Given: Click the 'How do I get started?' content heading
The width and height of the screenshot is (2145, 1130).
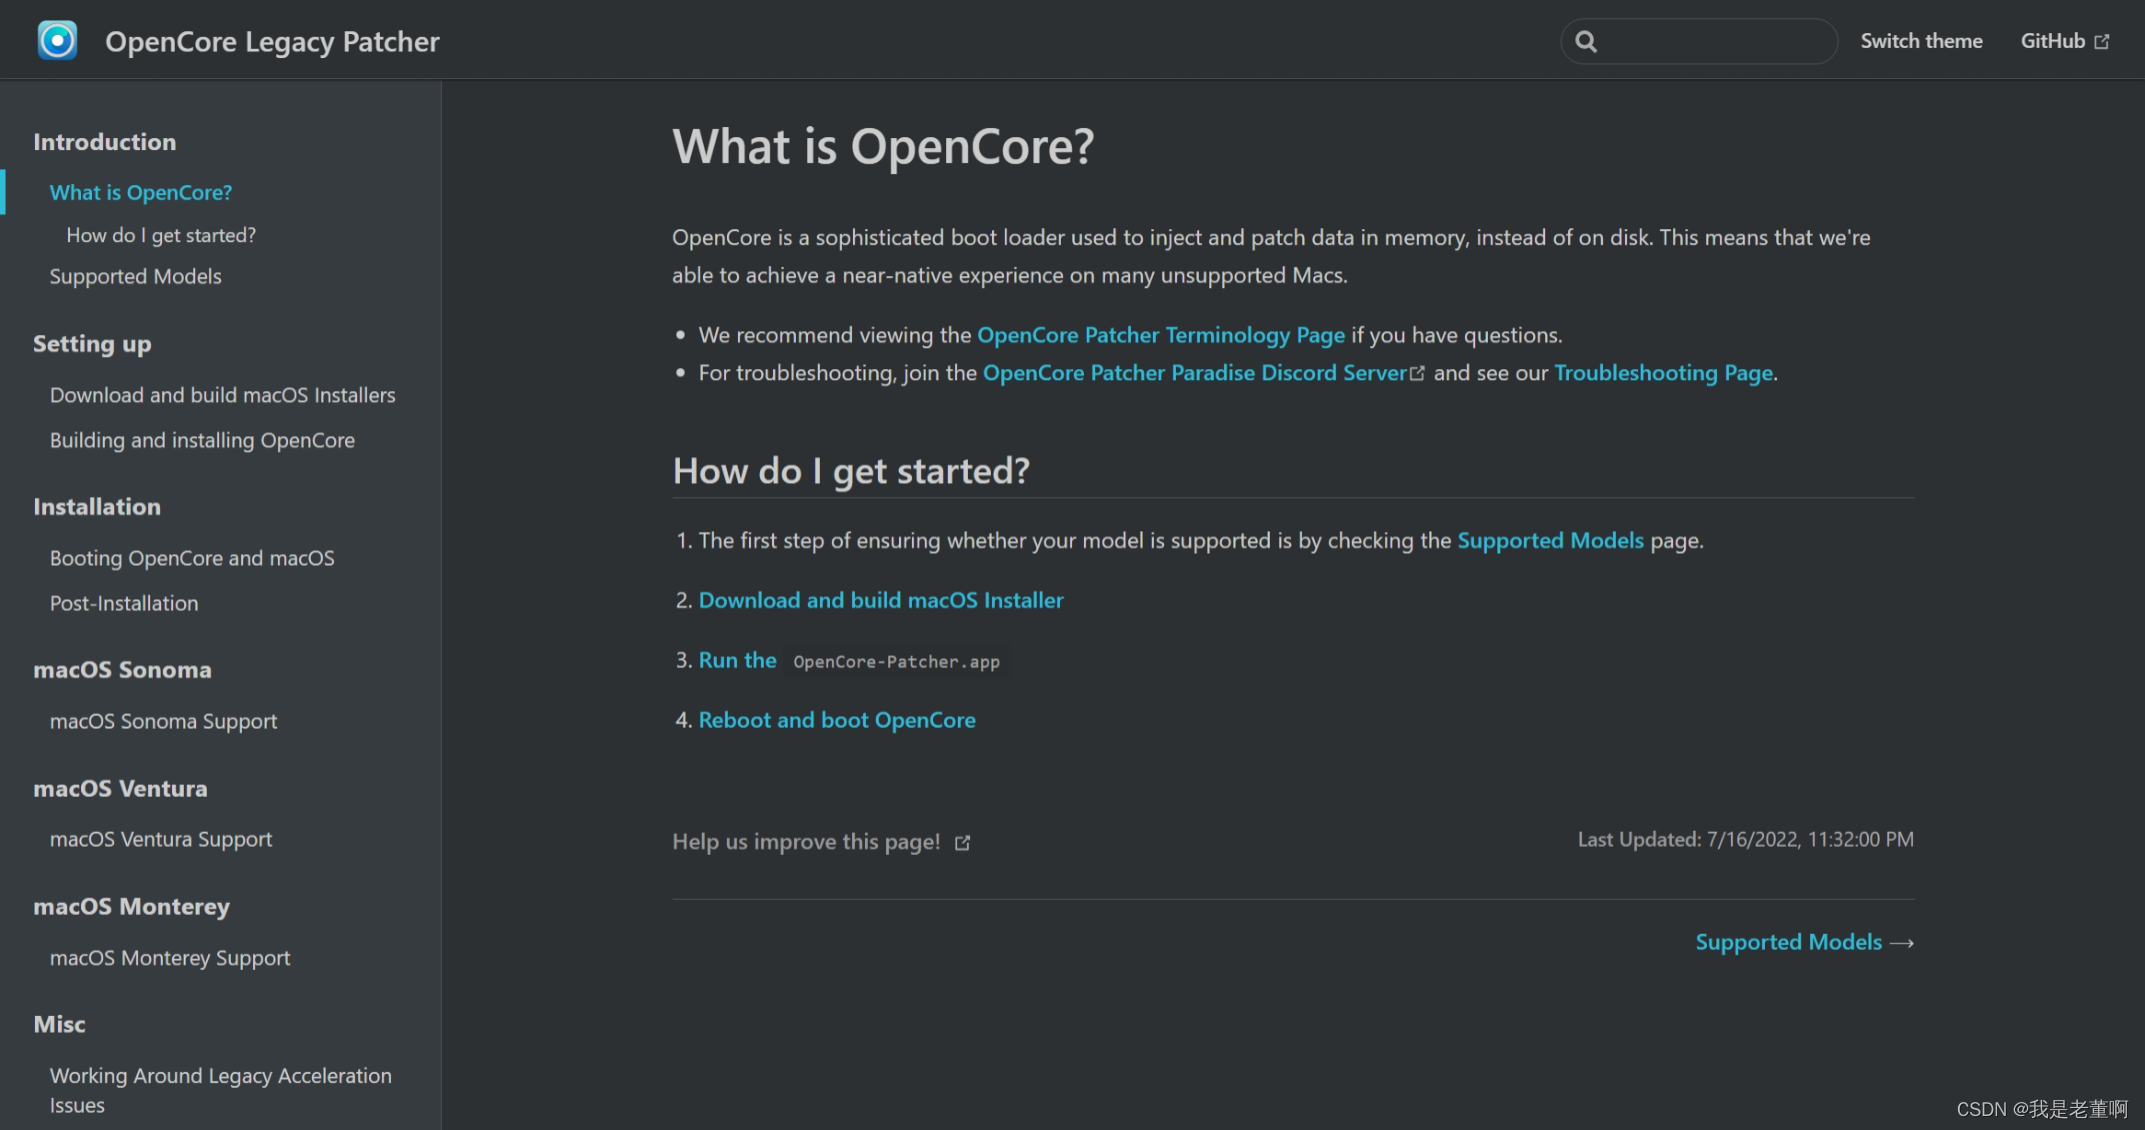Looking at the screenshot, I should click(851, 471).
